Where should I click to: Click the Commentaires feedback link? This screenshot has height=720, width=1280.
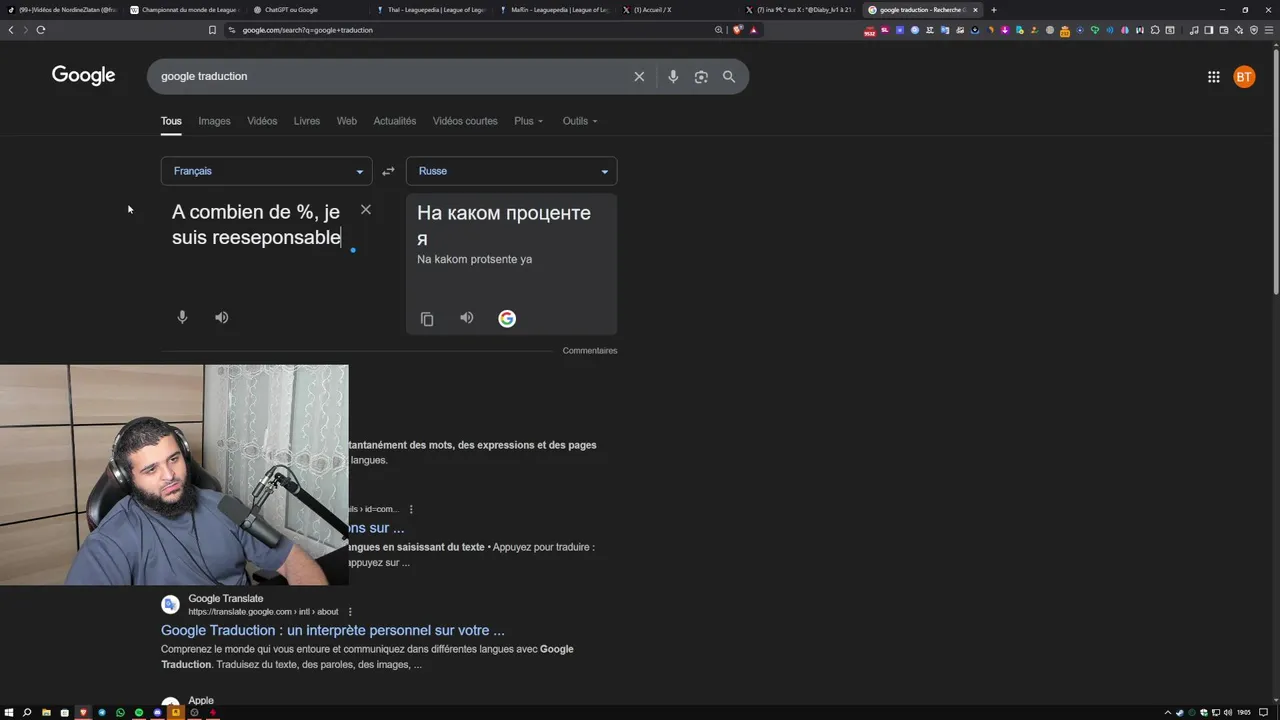pyautogui.click(x=590, y=351)
